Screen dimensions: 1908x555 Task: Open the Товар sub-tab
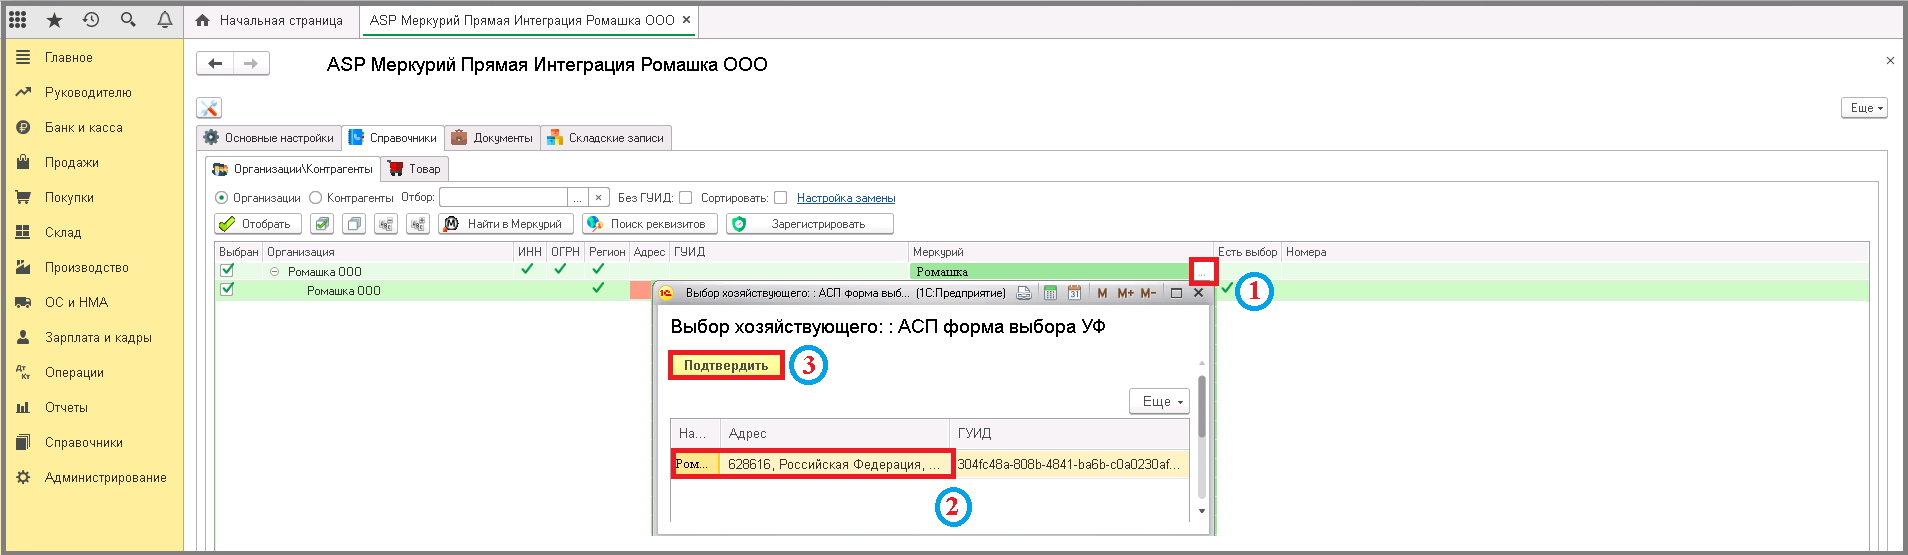[414, 169]
